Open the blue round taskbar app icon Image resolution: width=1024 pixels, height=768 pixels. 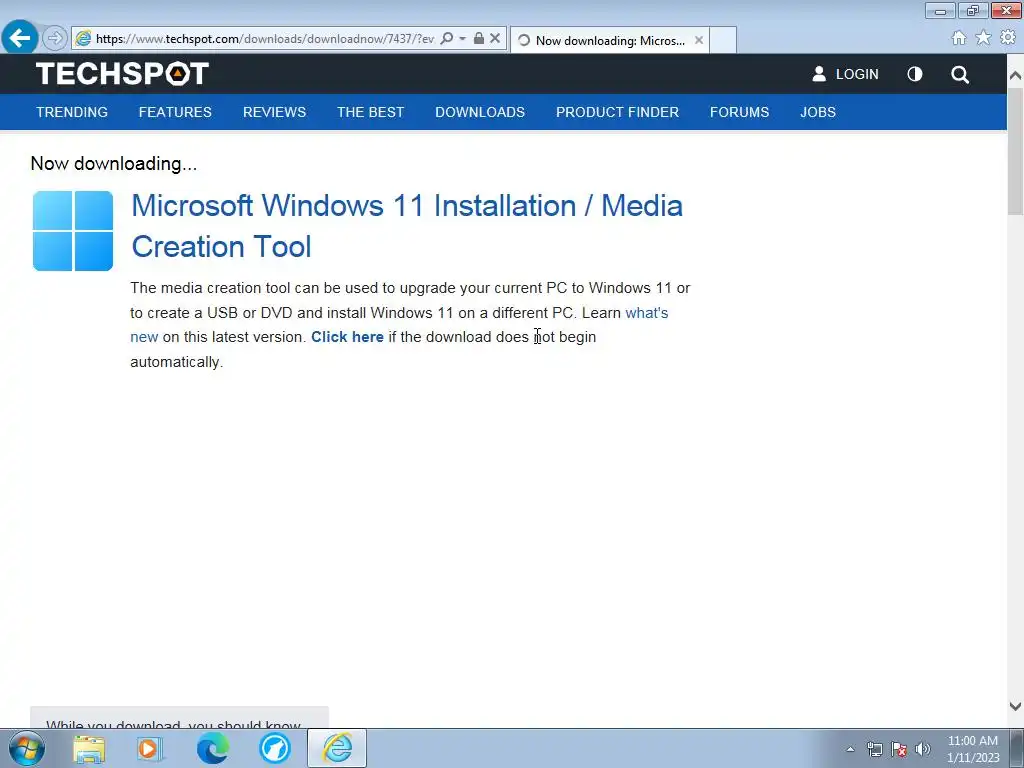pyautogui.click(x=275, y=748)
